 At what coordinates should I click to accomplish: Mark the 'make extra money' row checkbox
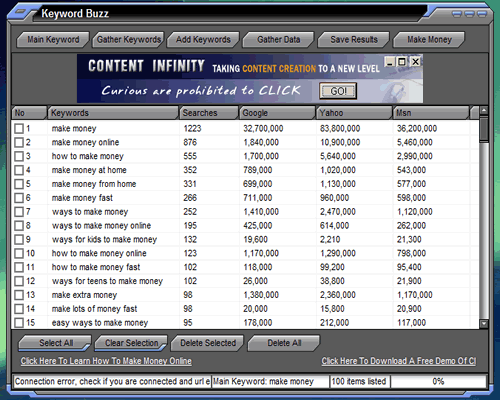click(19, 295)
